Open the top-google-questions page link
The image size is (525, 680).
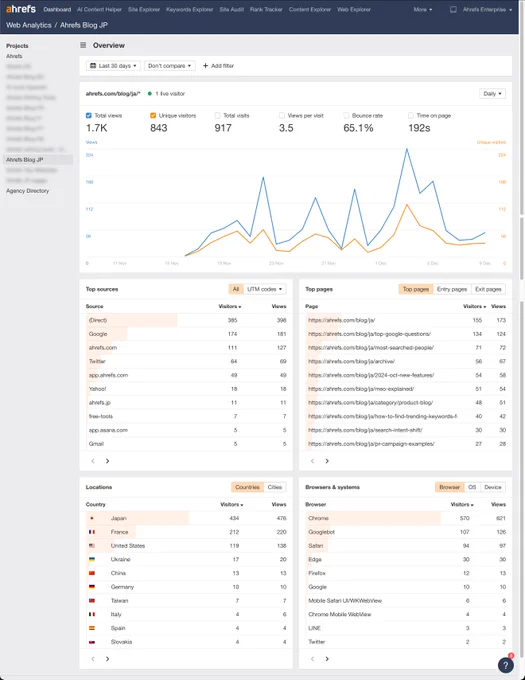tap(369, 334)
